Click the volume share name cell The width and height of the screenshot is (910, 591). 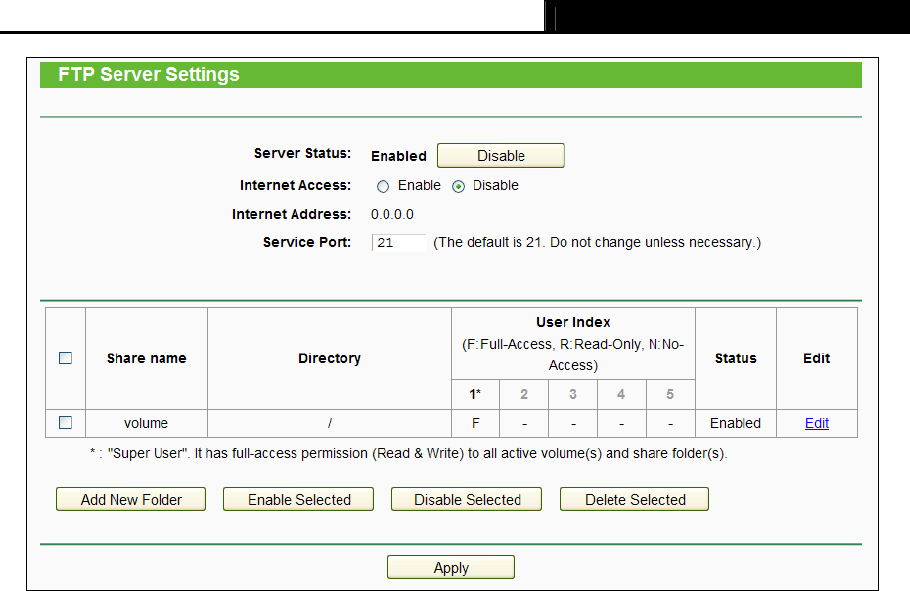click(146, 423)
